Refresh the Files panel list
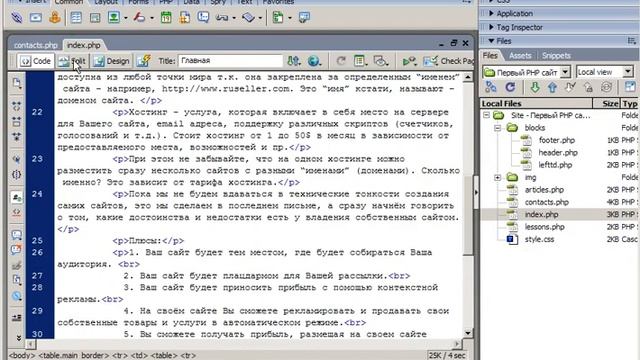The width and height of the screenshot is (640, 360). coord(510,87)
